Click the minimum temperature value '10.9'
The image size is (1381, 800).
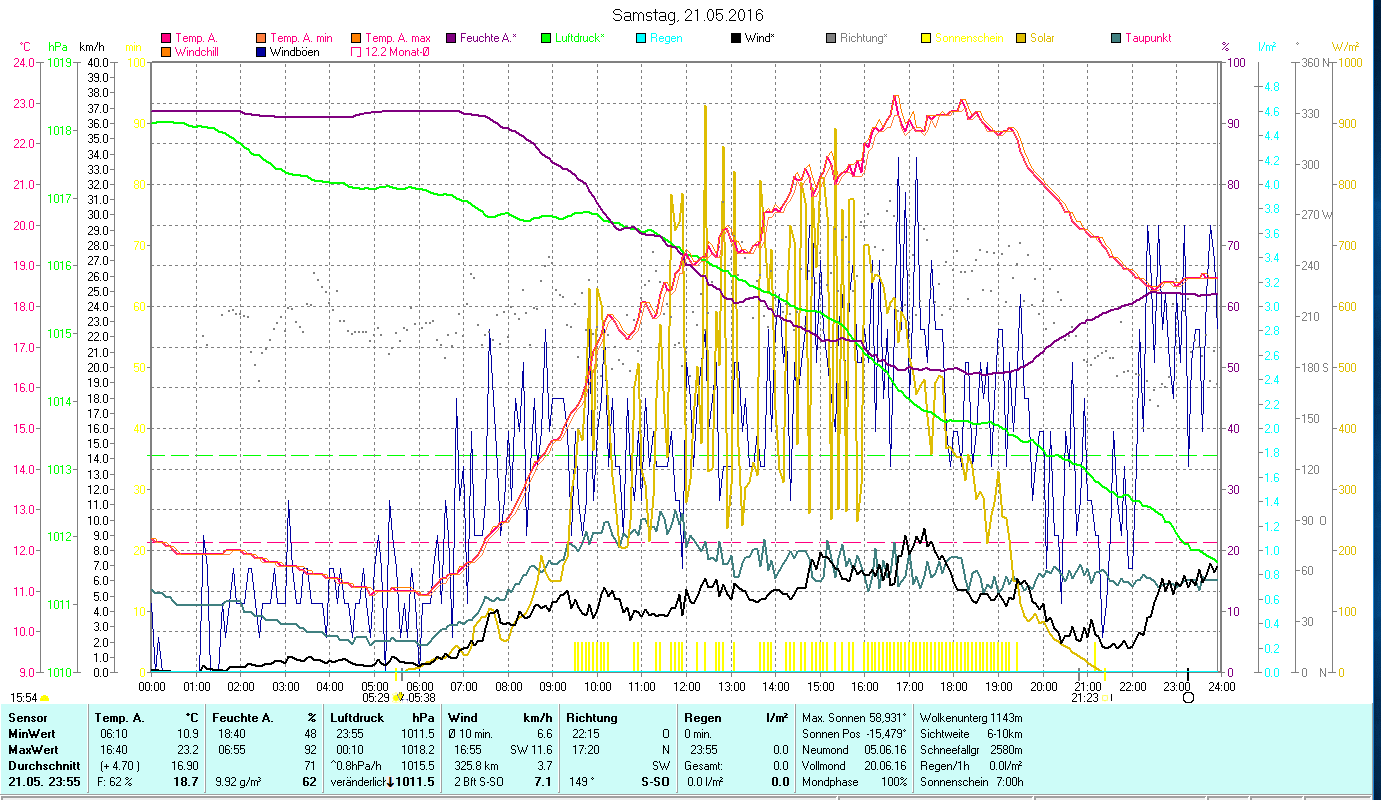click(187, 733)
